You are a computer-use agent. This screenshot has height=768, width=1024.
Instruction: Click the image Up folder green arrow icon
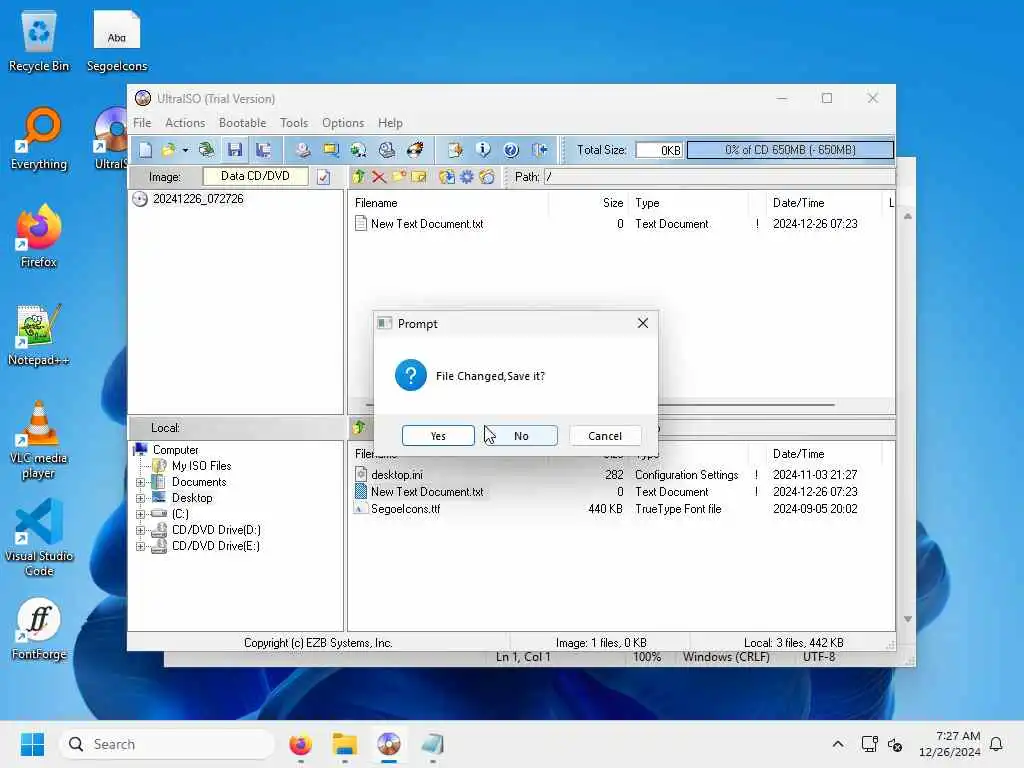pyautogui.click(x=359, y=176)
